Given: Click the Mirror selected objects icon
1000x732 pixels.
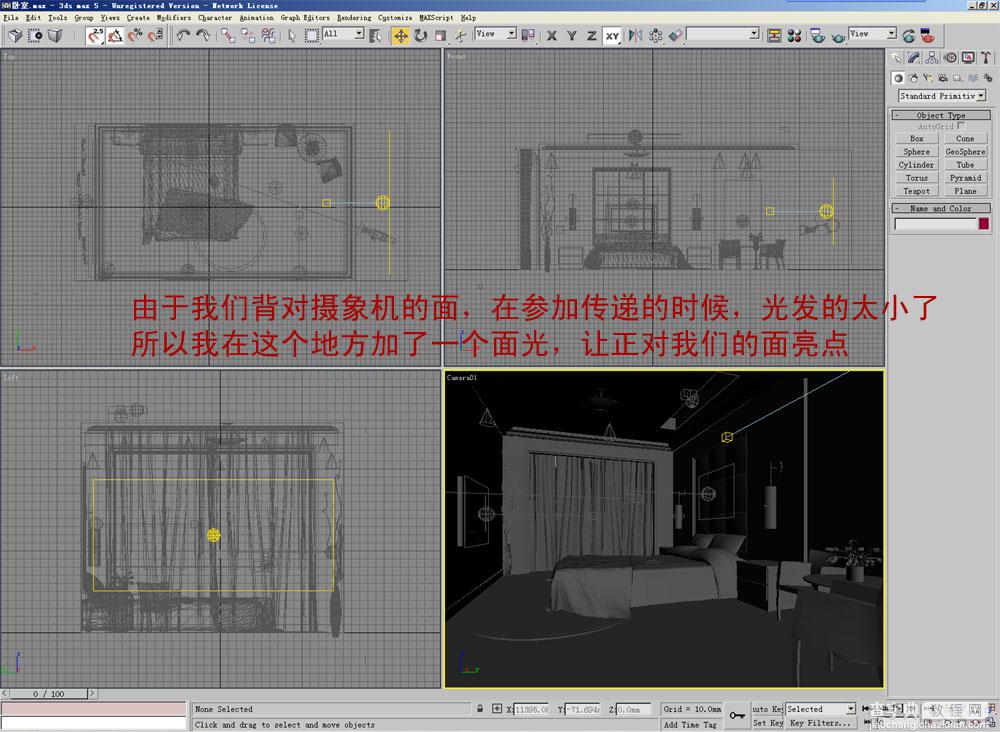Looking at the screenshot, I should pyautogui.click(x=635, y=36).
